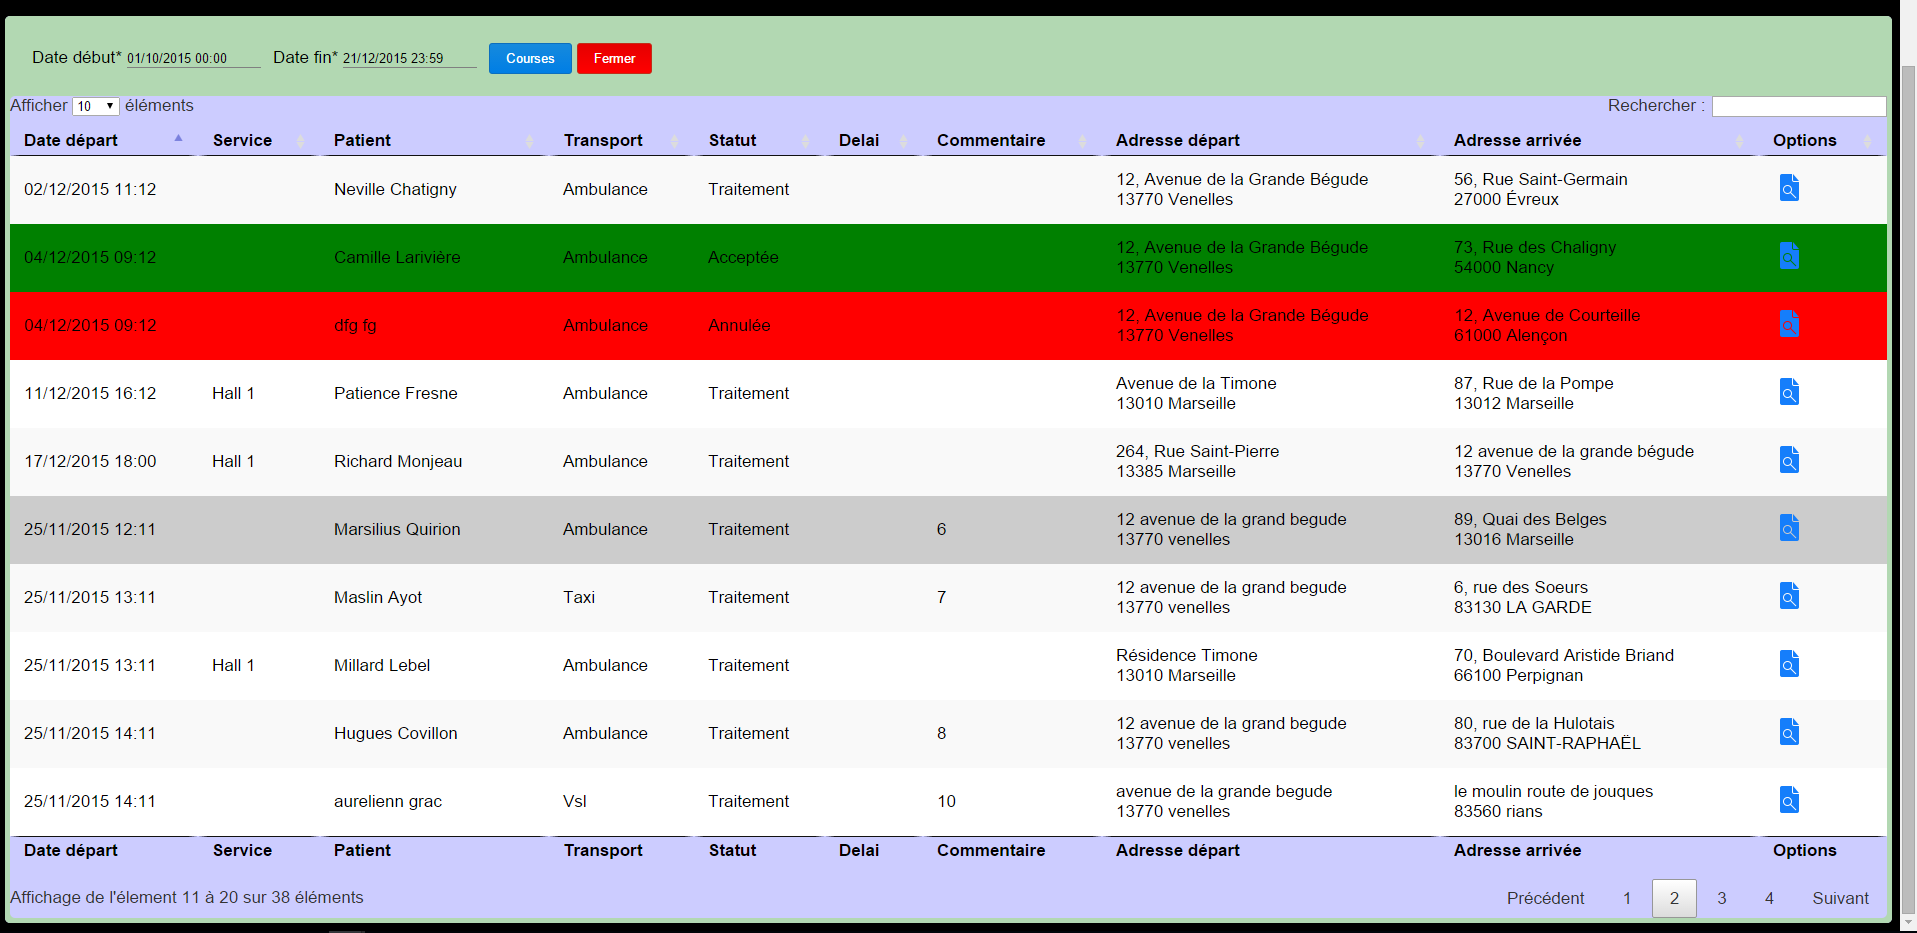Screen dimensions: 1917x933
Task: Open details icon for Richard Monjeau row
Action: (1789, 460)
